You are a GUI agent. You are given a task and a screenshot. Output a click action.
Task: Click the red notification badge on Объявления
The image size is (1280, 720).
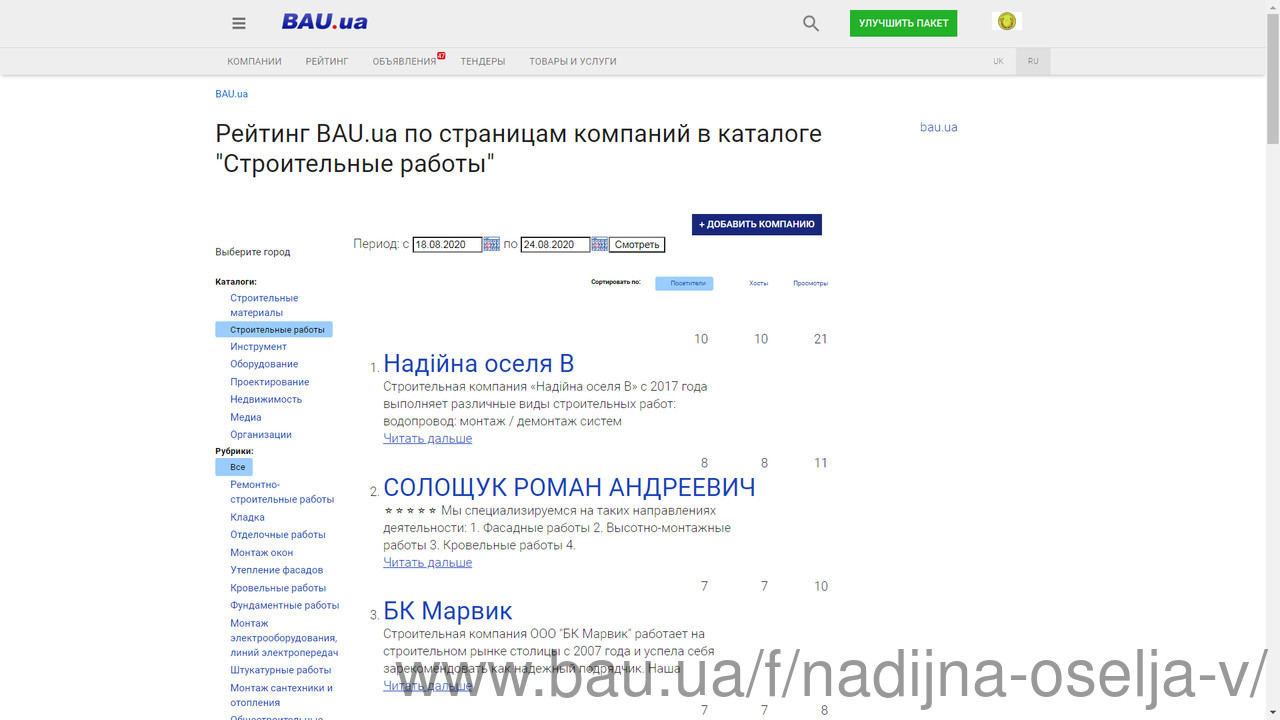[441, 56]
